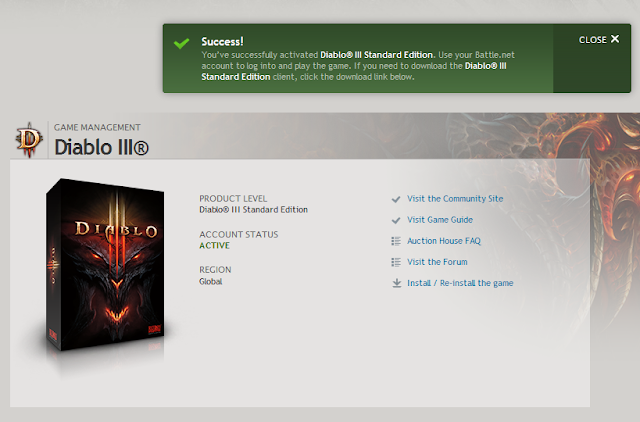
Task: Click list icon beside Visit the Forum
Action: point(396,262)
